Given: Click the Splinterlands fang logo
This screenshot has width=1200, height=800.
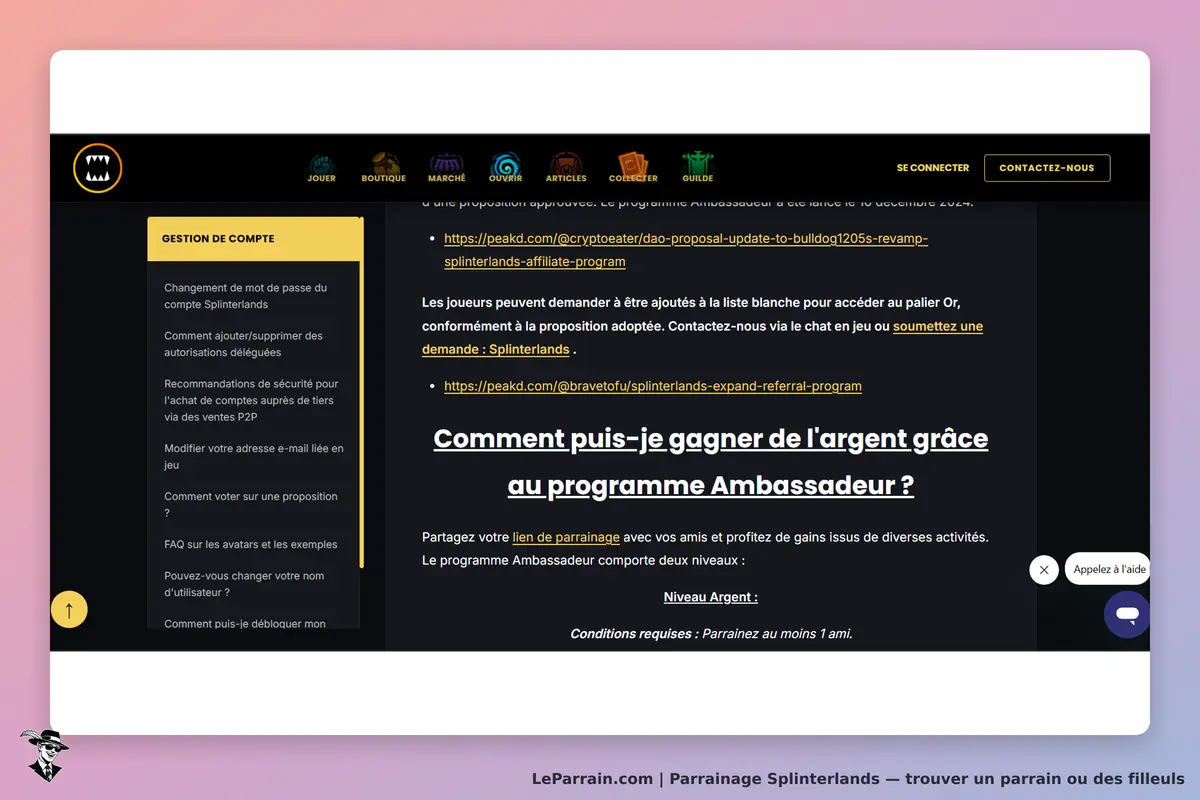Looking at the screenshot, I should (x=97, y=168).
